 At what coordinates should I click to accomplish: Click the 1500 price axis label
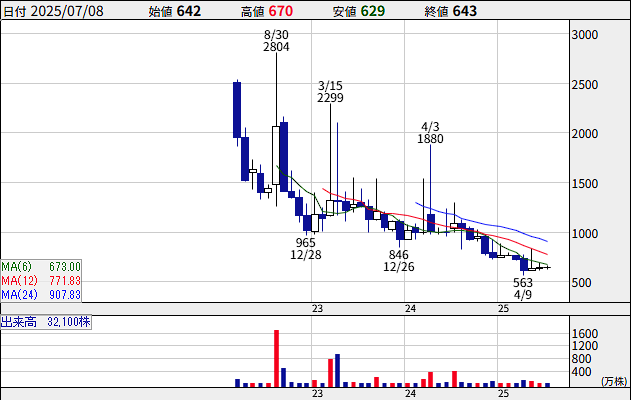coord(585,184)
